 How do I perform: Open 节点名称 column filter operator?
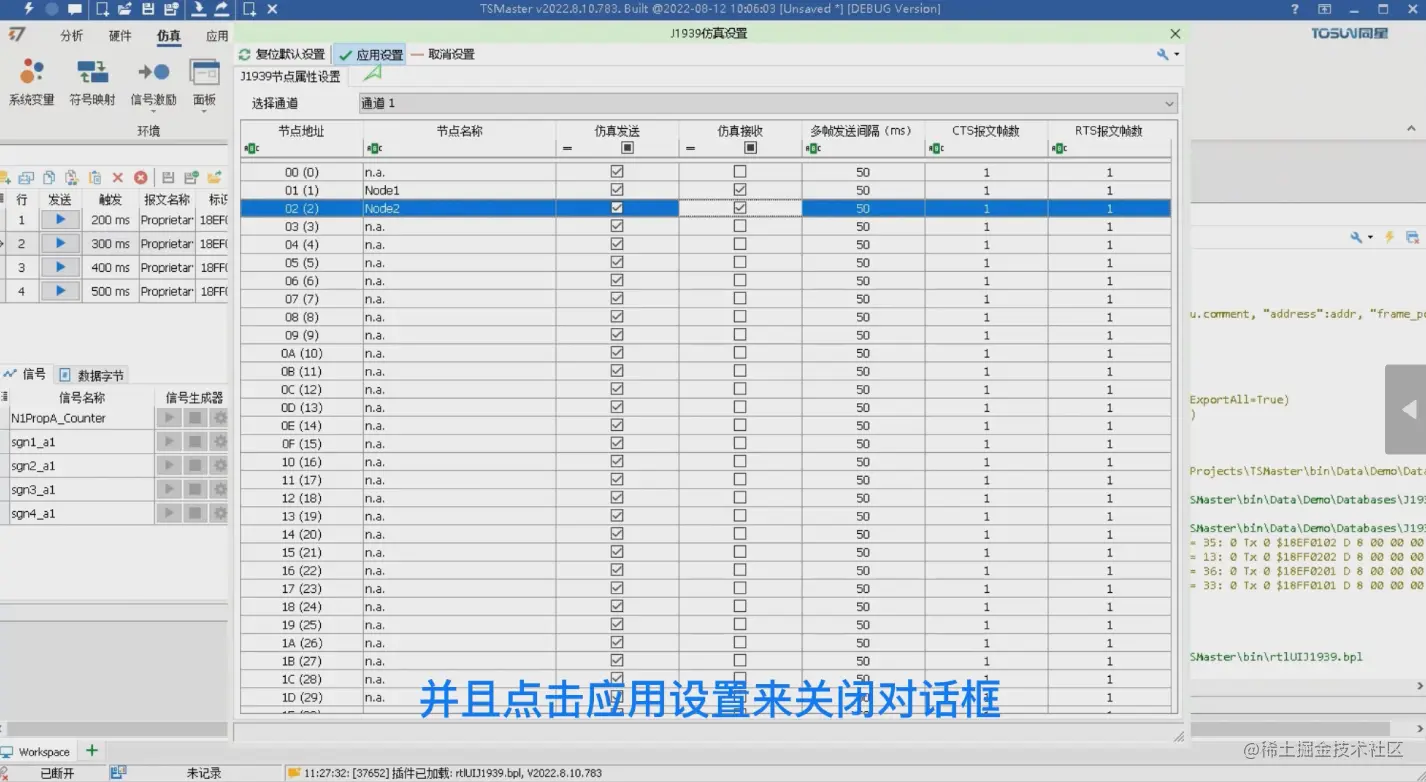[375, 148]
